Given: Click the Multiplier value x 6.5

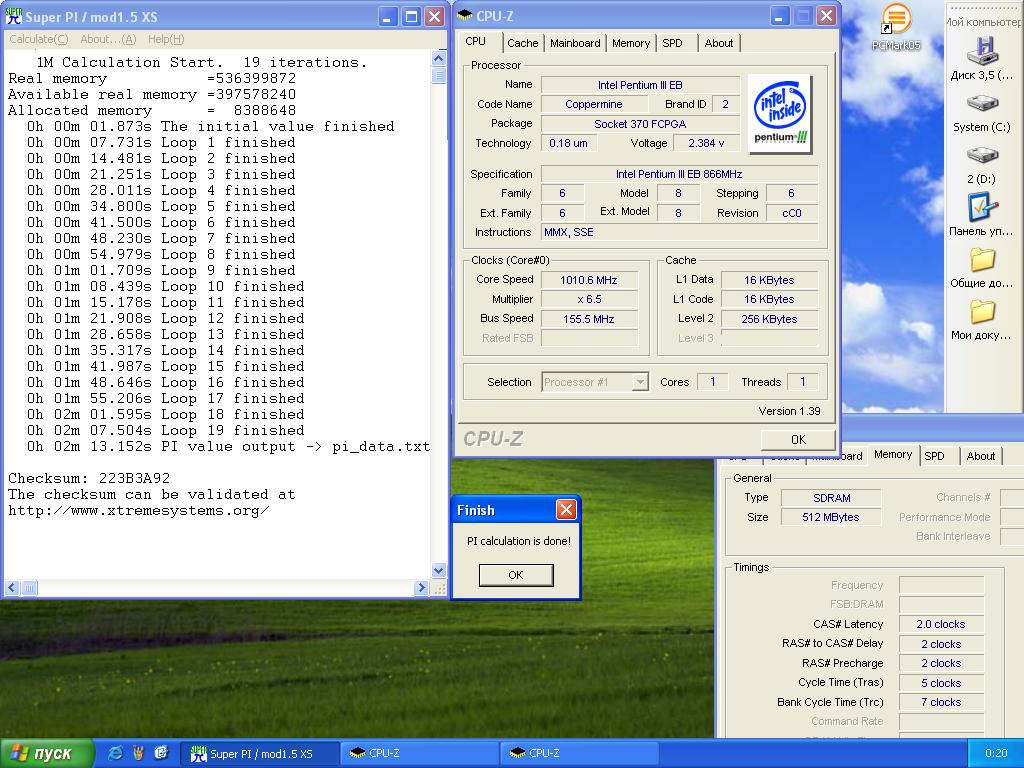Looking at the screenshot, I should coord(589,299).
